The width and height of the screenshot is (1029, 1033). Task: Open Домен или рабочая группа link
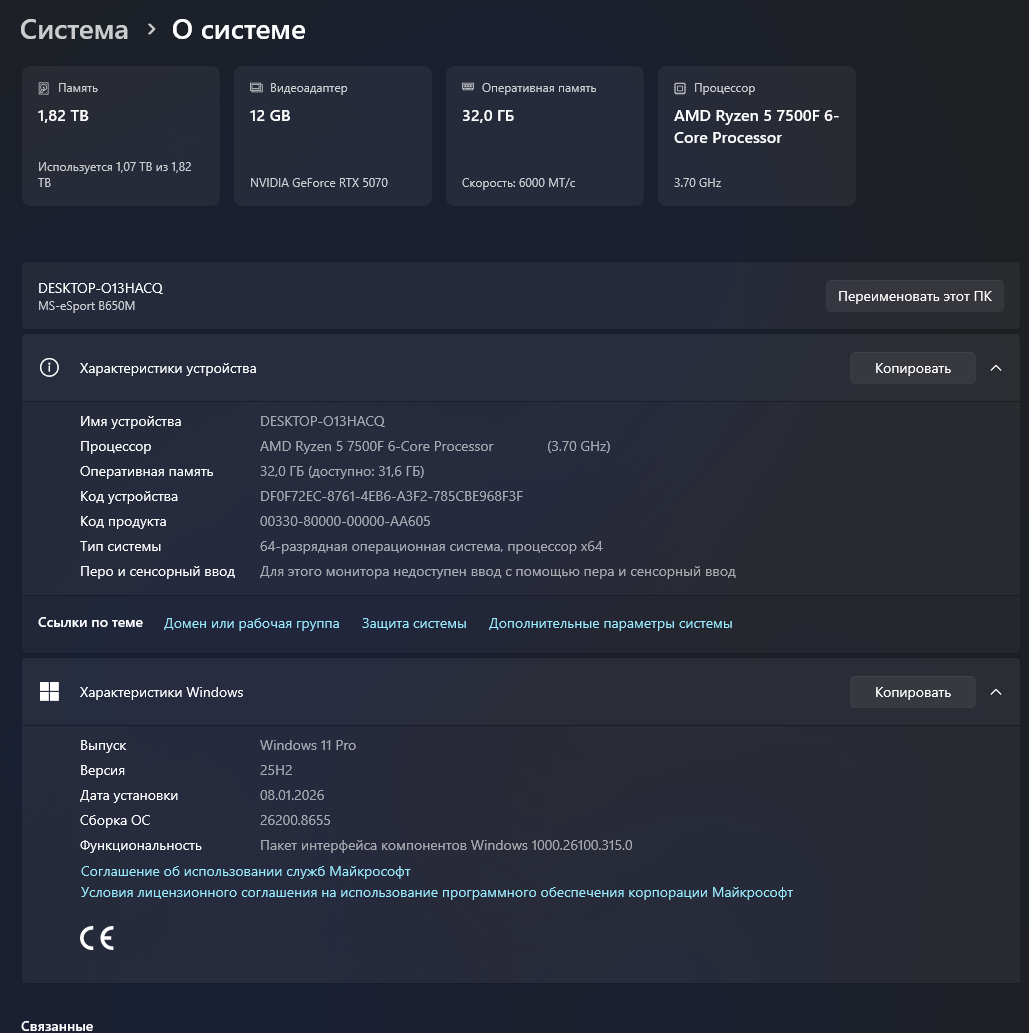pyautogui.click(x=252, y=623)
